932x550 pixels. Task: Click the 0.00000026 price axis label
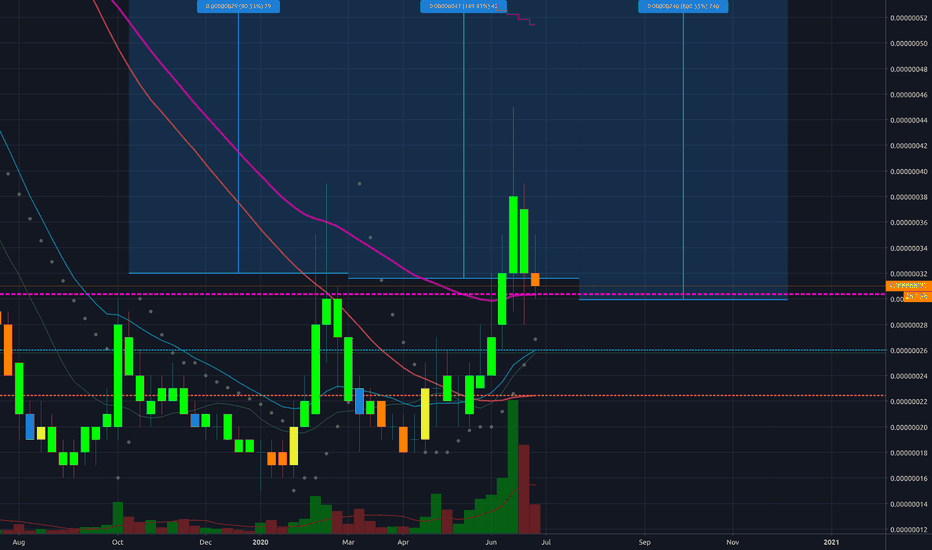pos(908,351)
